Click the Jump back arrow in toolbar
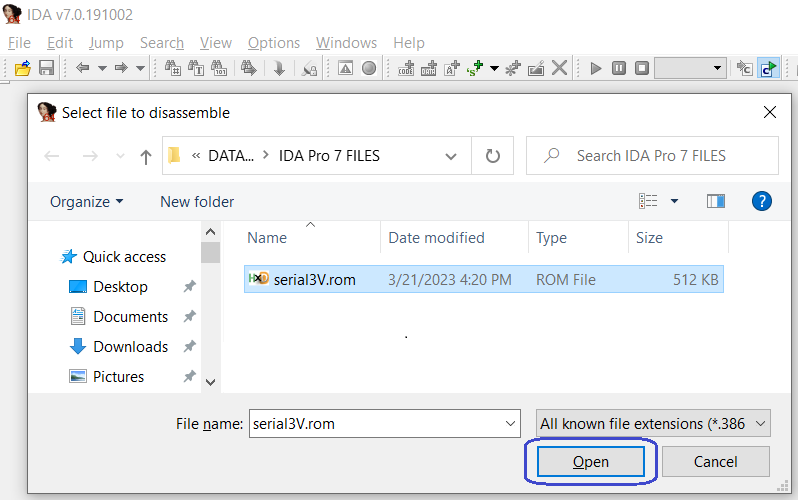 click(x=82, y=68)
